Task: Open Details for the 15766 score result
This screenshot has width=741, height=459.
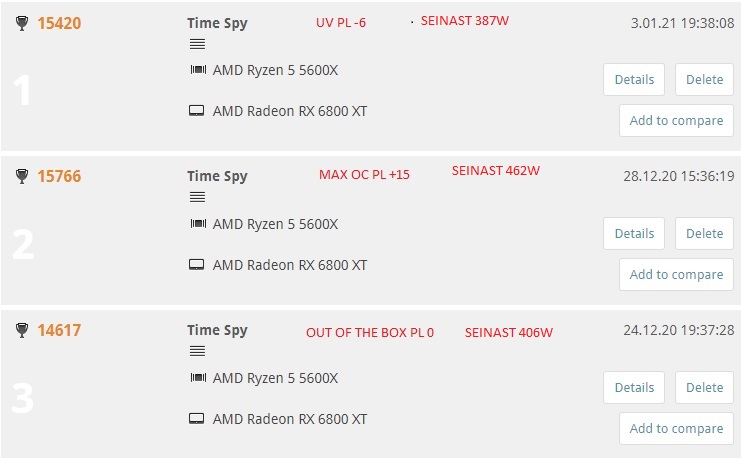Action: point(634,234)
